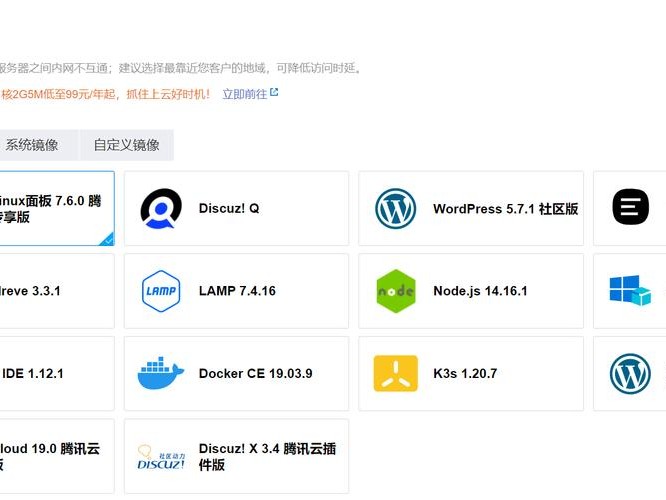Switch to the 自定义镜像 tab

point(127,145)
